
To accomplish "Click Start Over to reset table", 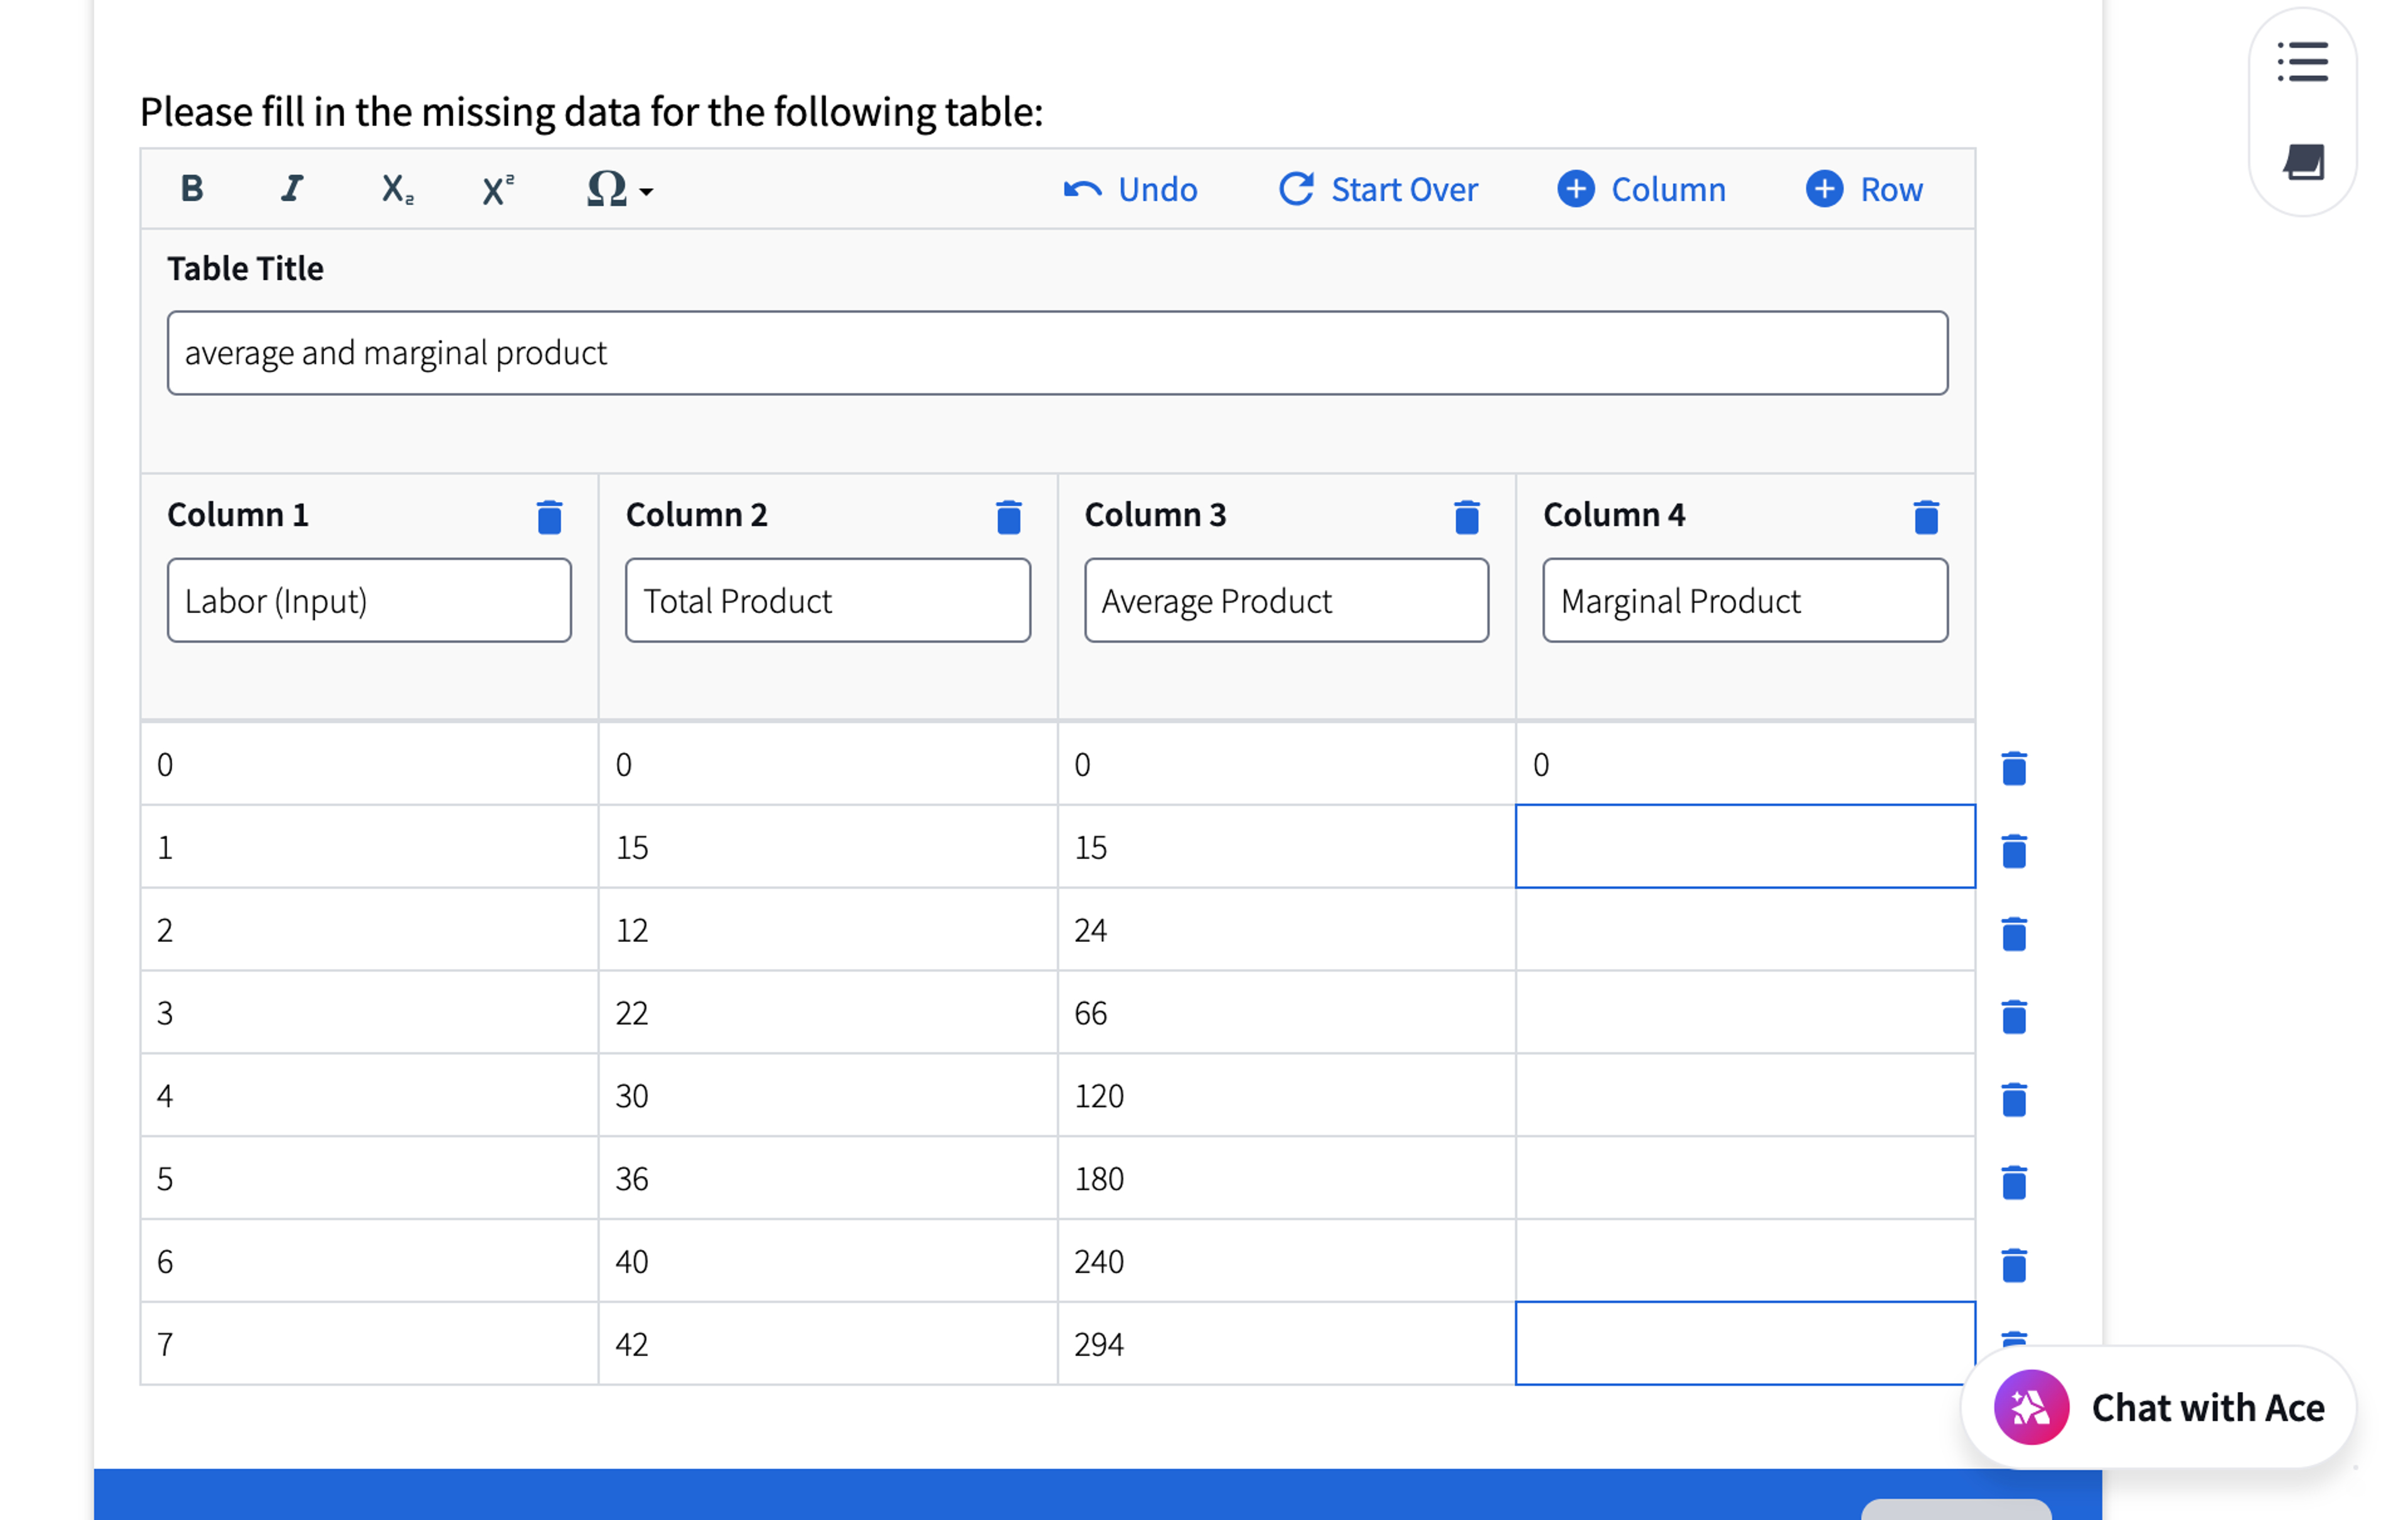I will point(1378,189).
